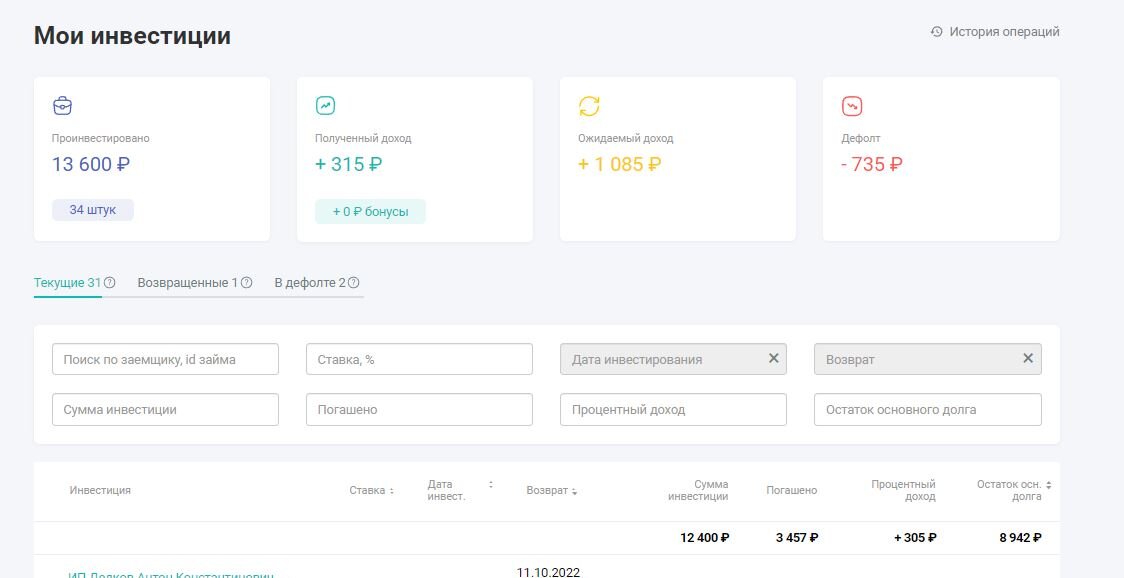
Task: Focus the Поиск по заемщику, id займа field
Action: [x=165, y=359]
